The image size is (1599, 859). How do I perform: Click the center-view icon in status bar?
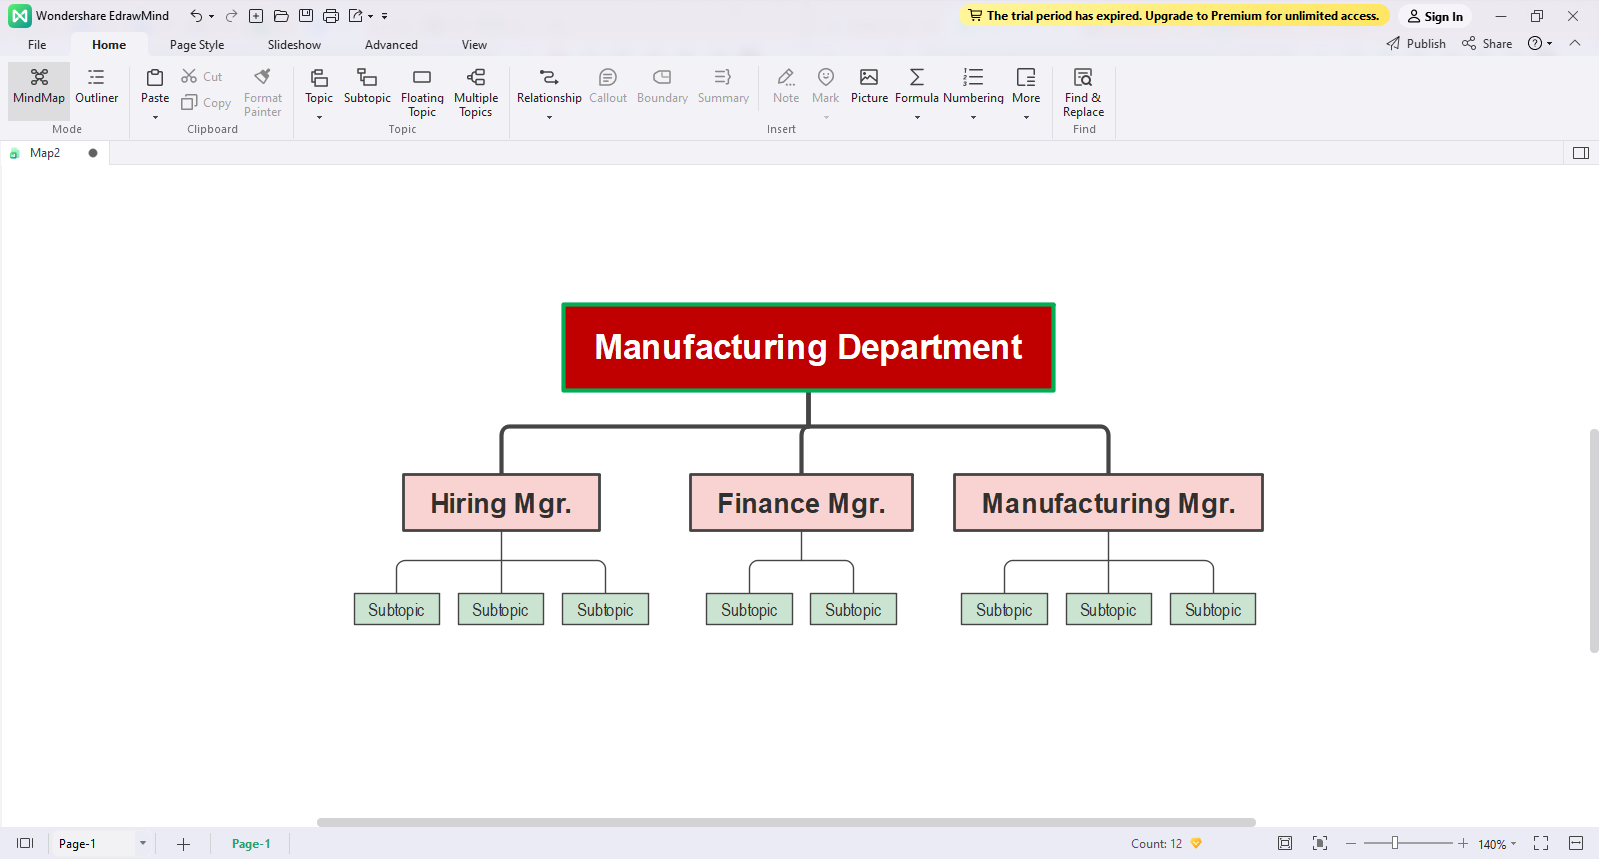(x=1320, y=844)
